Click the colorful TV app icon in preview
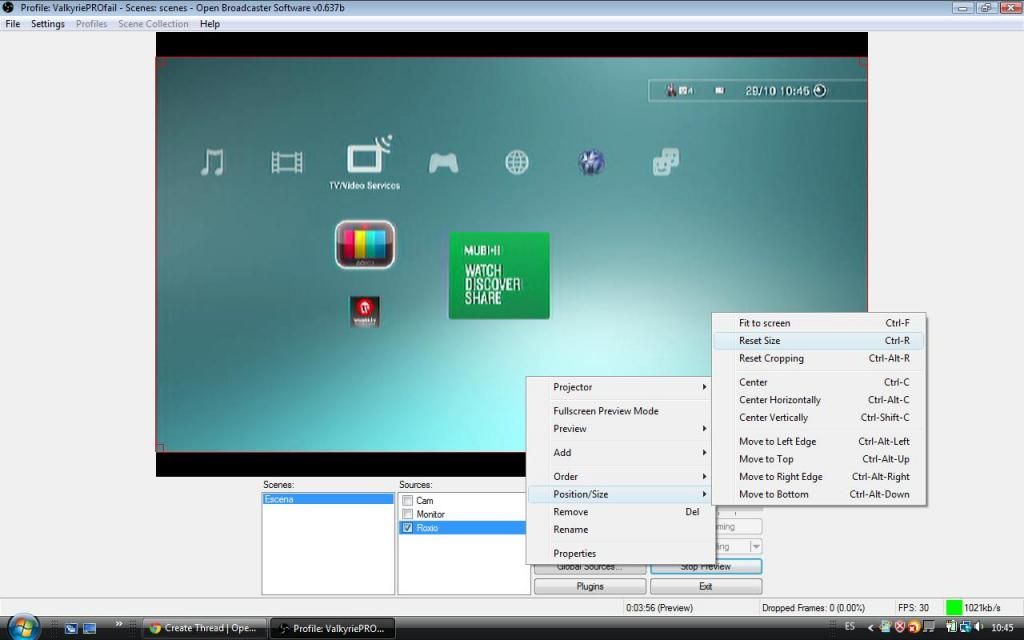The height and width of the screenshot is (640, 1024). tap(365, 245)
